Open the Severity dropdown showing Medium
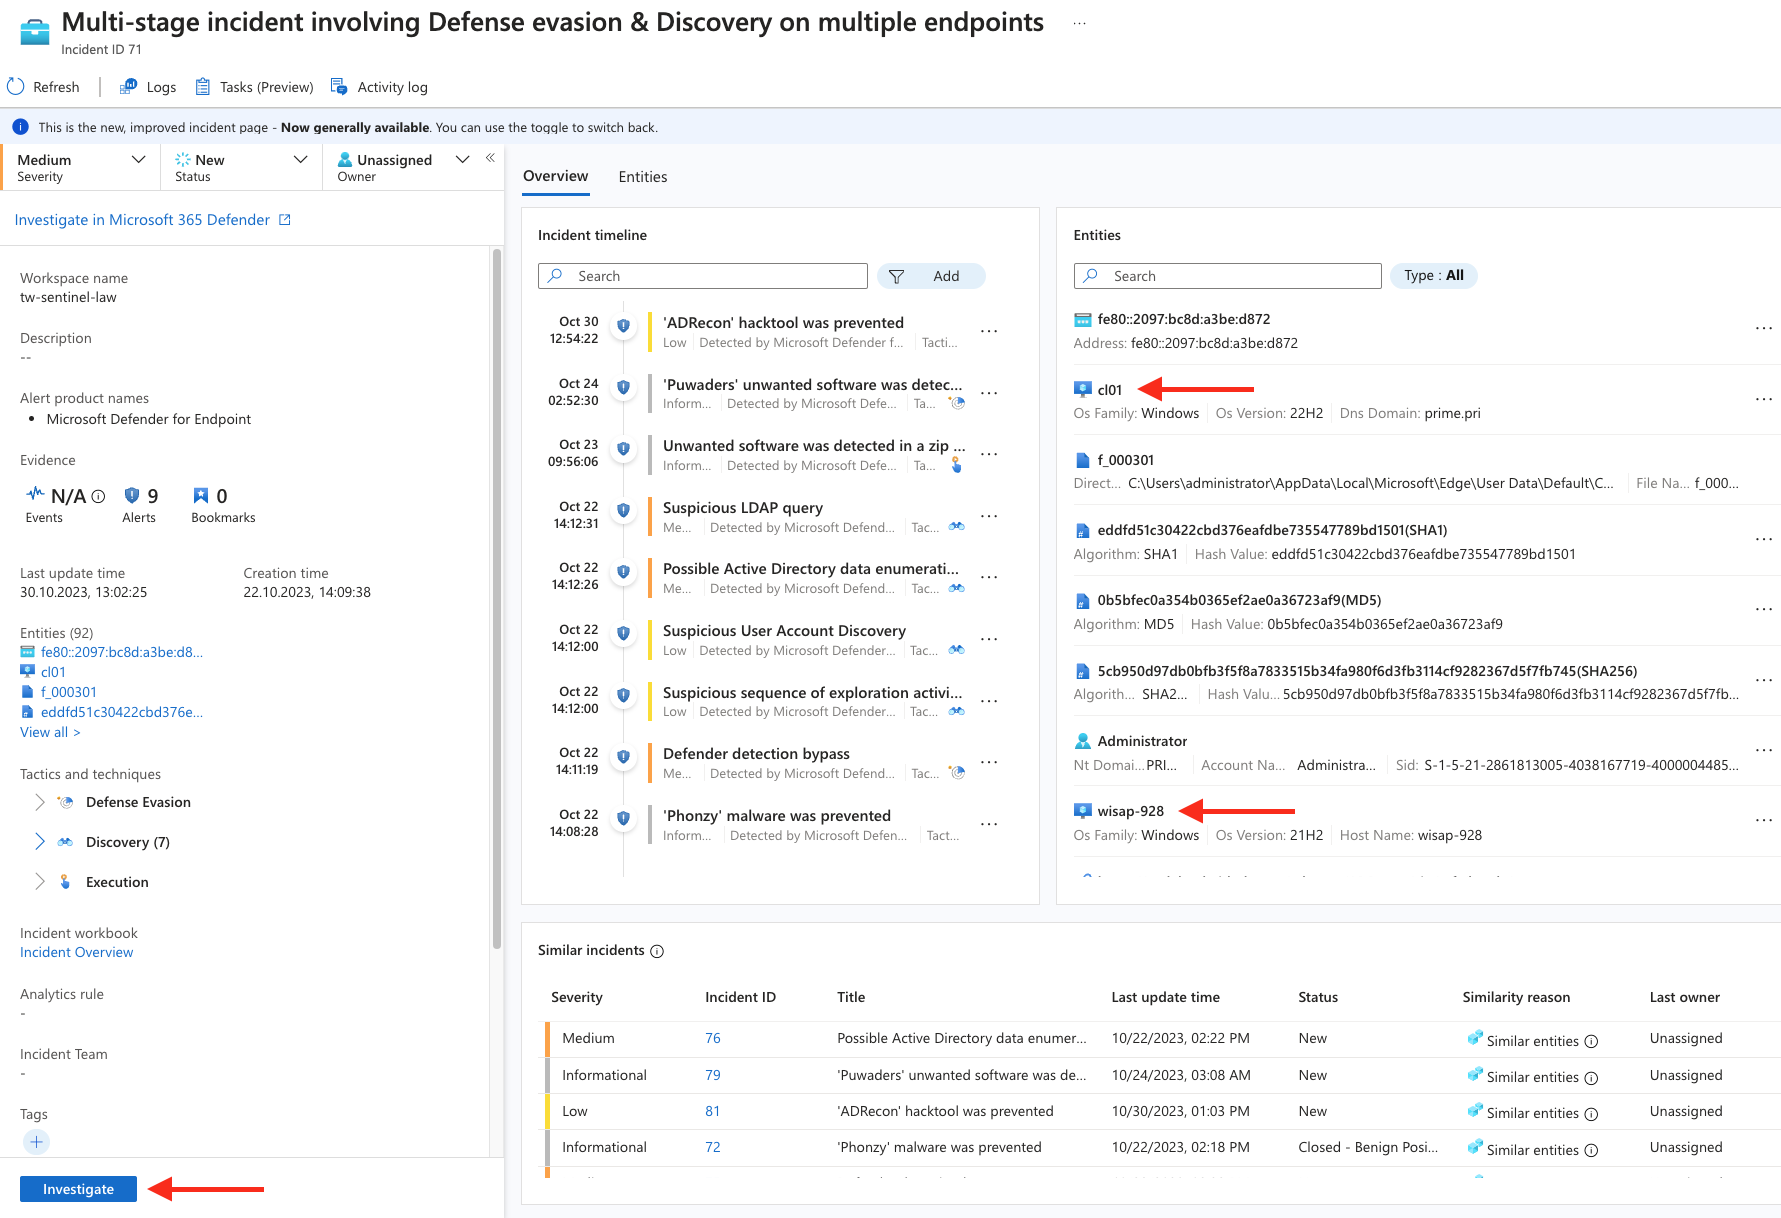Image resolution: width=1781 pixels, height=1218 pixels. point(138,160)
